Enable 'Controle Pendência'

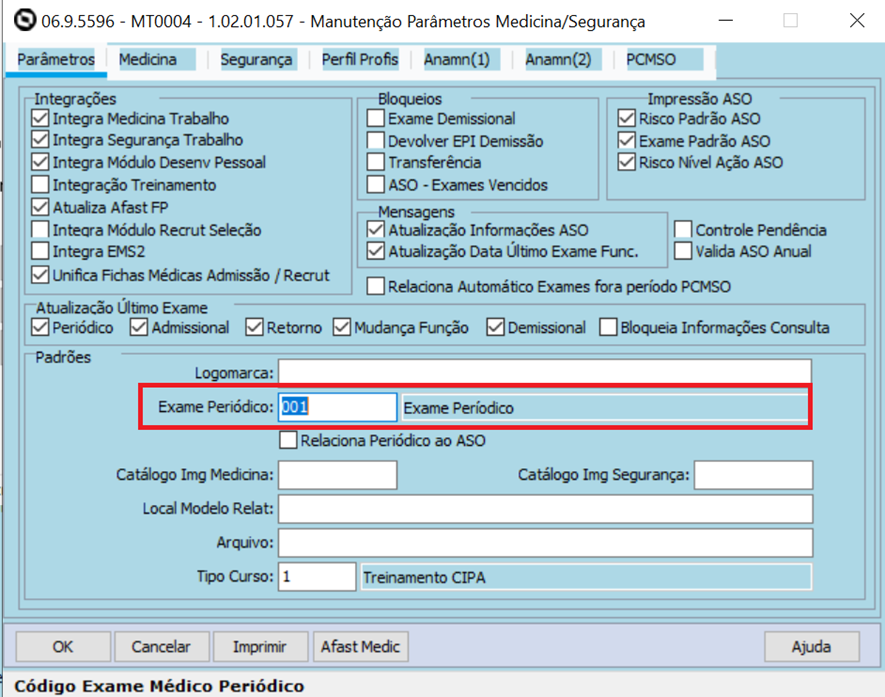click(x=681, y=228)
